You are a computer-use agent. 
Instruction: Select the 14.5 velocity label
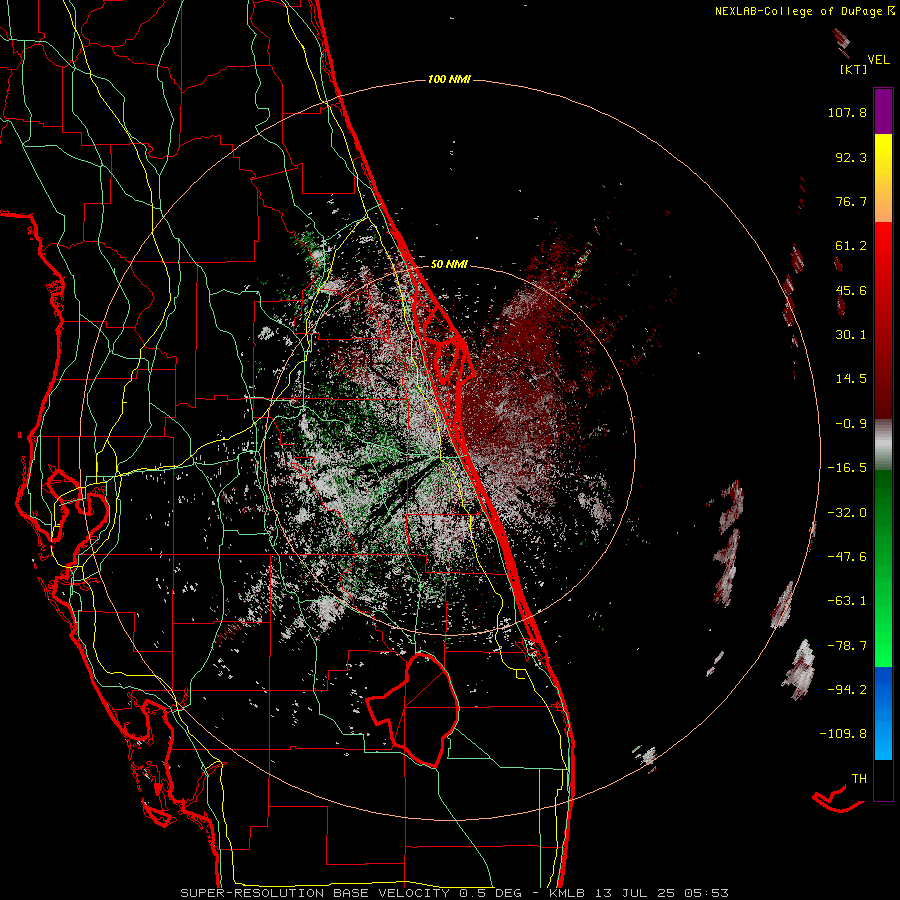[851, 379]
